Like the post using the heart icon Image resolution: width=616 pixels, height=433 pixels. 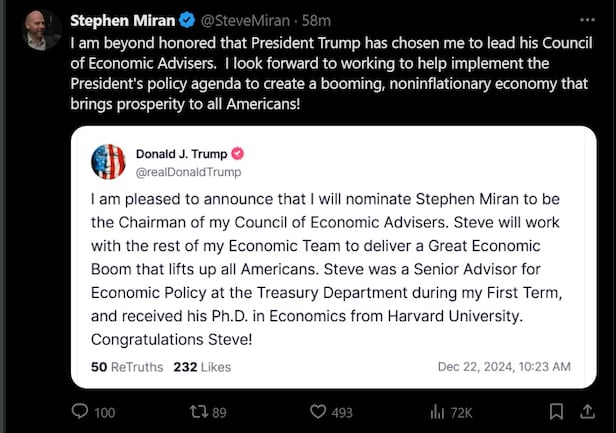319,411
